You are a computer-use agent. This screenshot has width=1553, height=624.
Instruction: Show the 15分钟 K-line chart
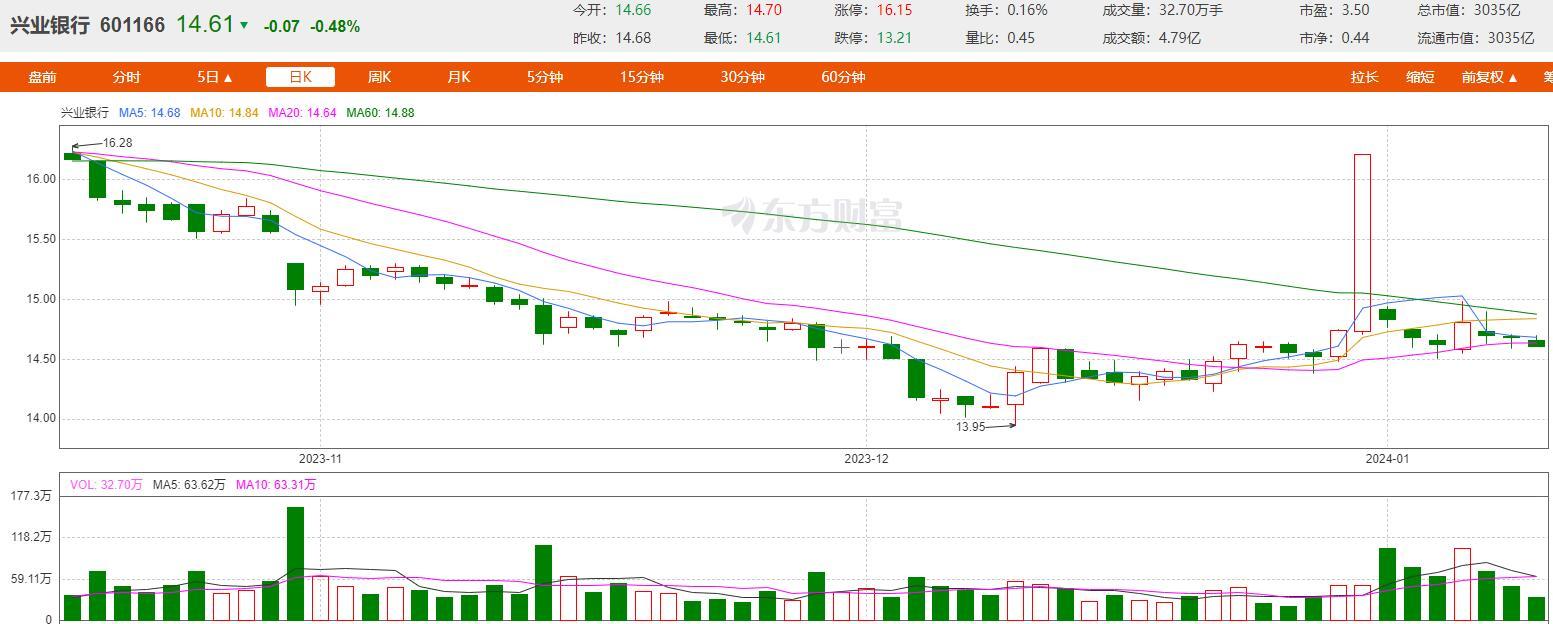(x=641, y=77)
